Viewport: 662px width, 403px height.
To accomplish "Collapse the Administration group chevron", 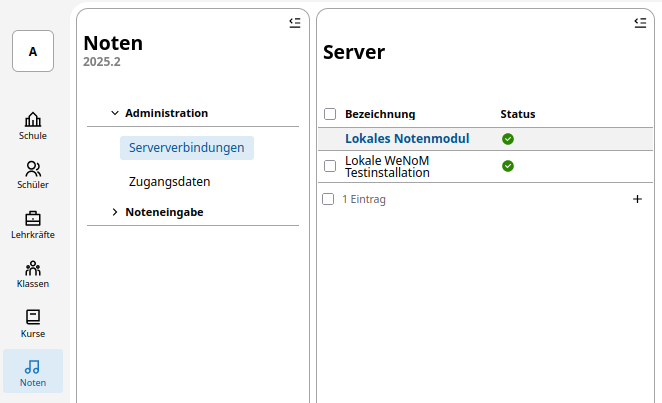I will [x=115, y=113].
